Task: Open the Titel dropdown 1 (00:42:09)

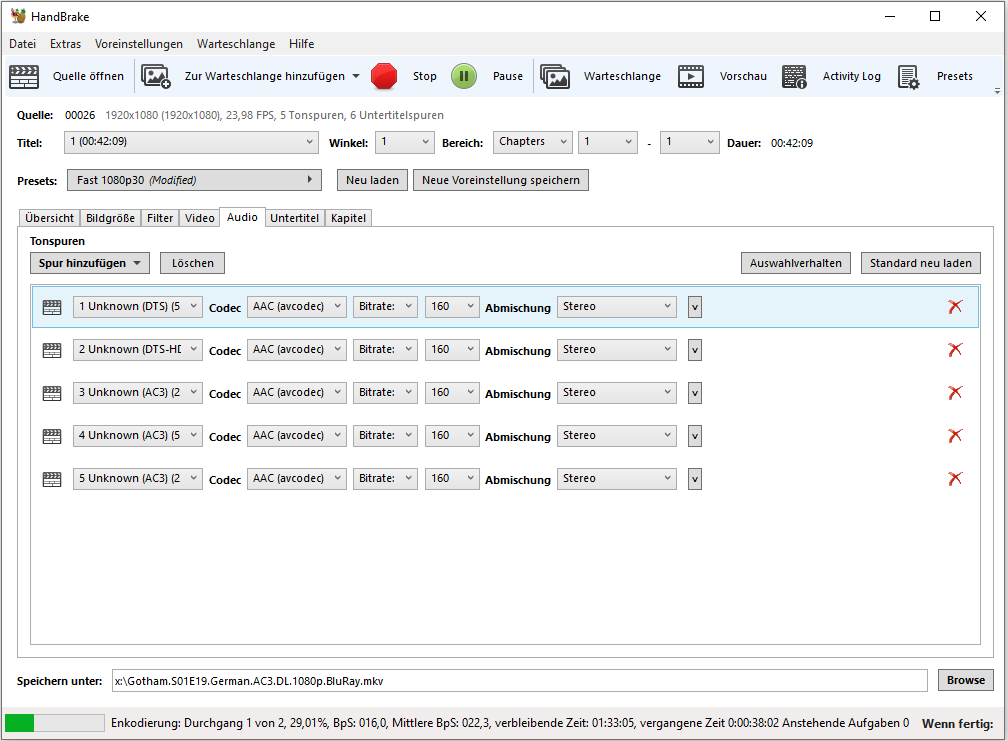Action: [x=191, y=142]
